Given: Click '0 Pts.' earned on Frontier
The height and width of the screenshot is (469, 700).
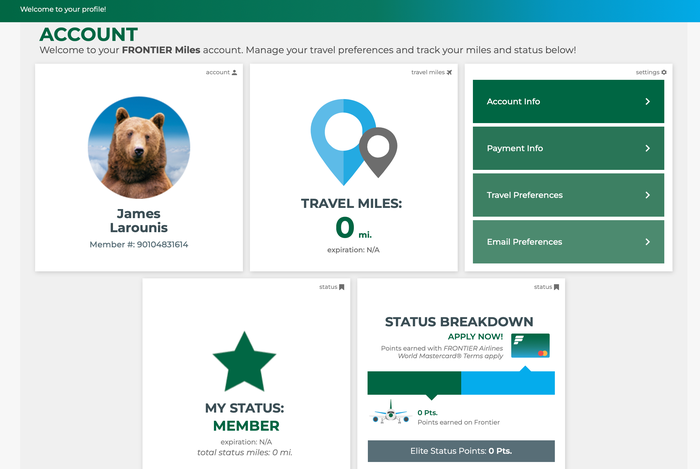Looking at the screenshot, I should point(427,413).
